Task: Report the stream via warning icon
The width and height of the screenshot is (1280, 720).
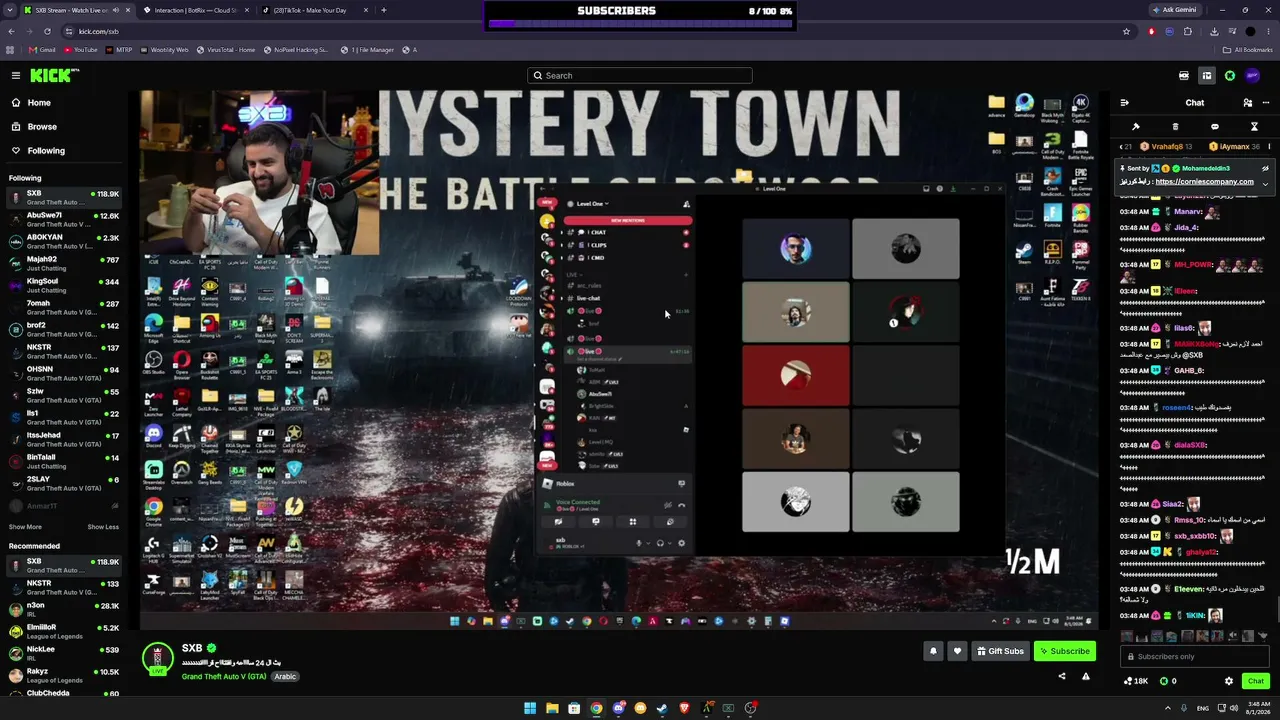Action: pos(1086,676)
